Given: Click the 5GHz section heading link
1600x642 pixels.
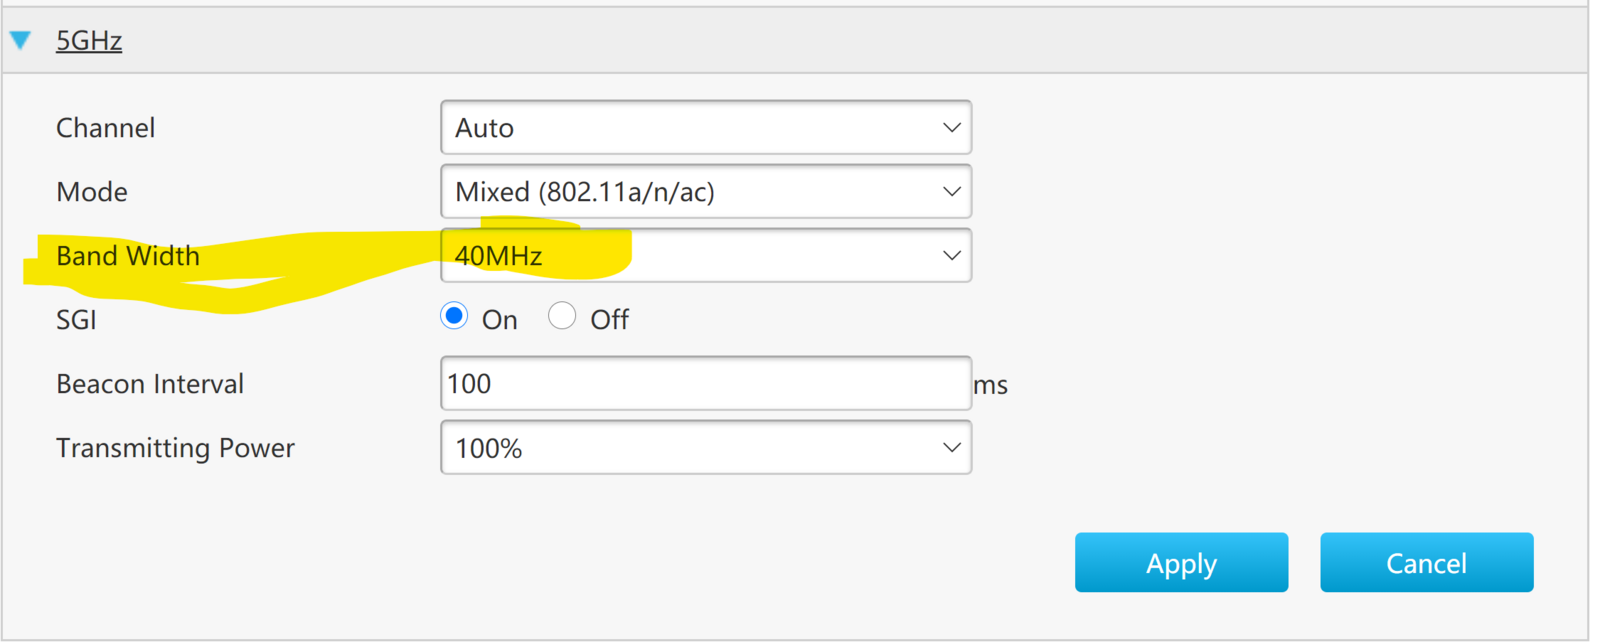Looking at the screenshot, I should [89, 41].
